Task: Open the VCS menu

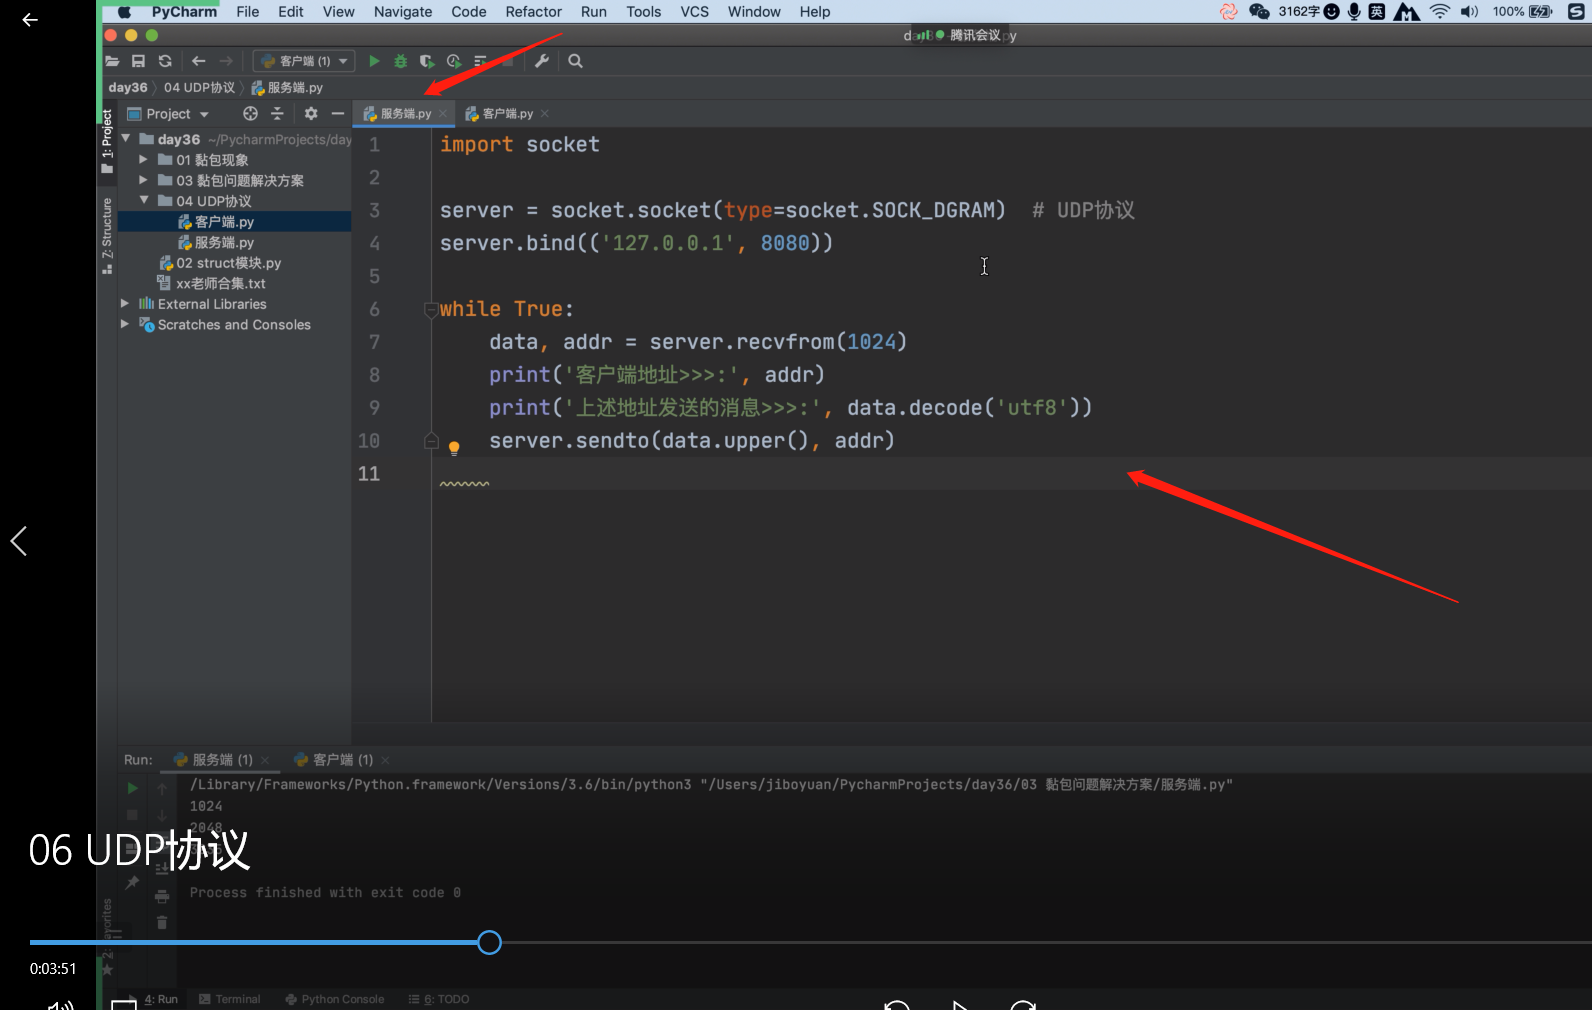Action: [694, 12]
